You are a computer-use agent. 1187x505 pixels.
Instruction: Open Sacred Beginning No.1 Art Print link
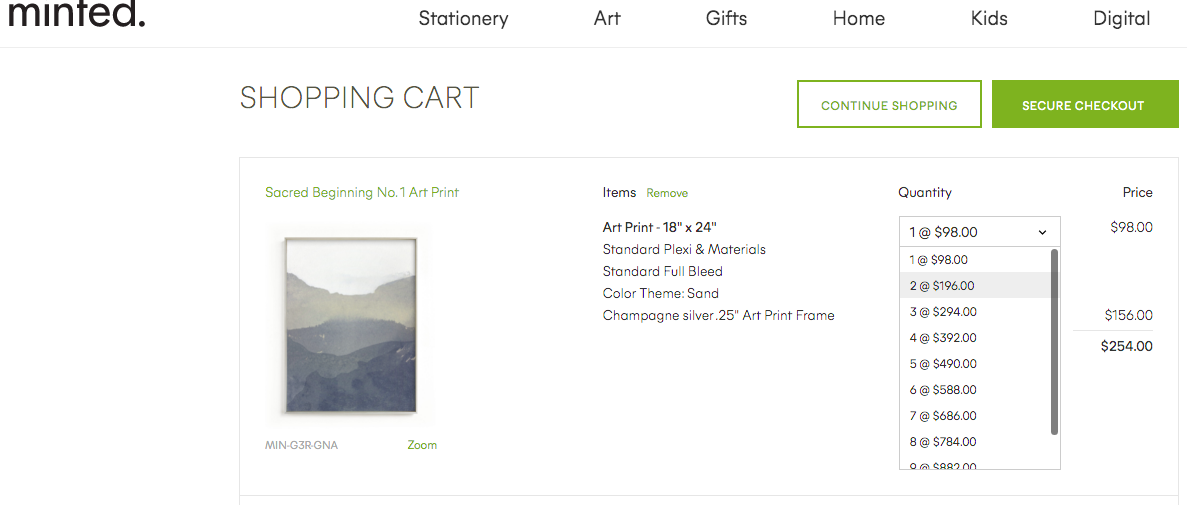click(362, 192)
